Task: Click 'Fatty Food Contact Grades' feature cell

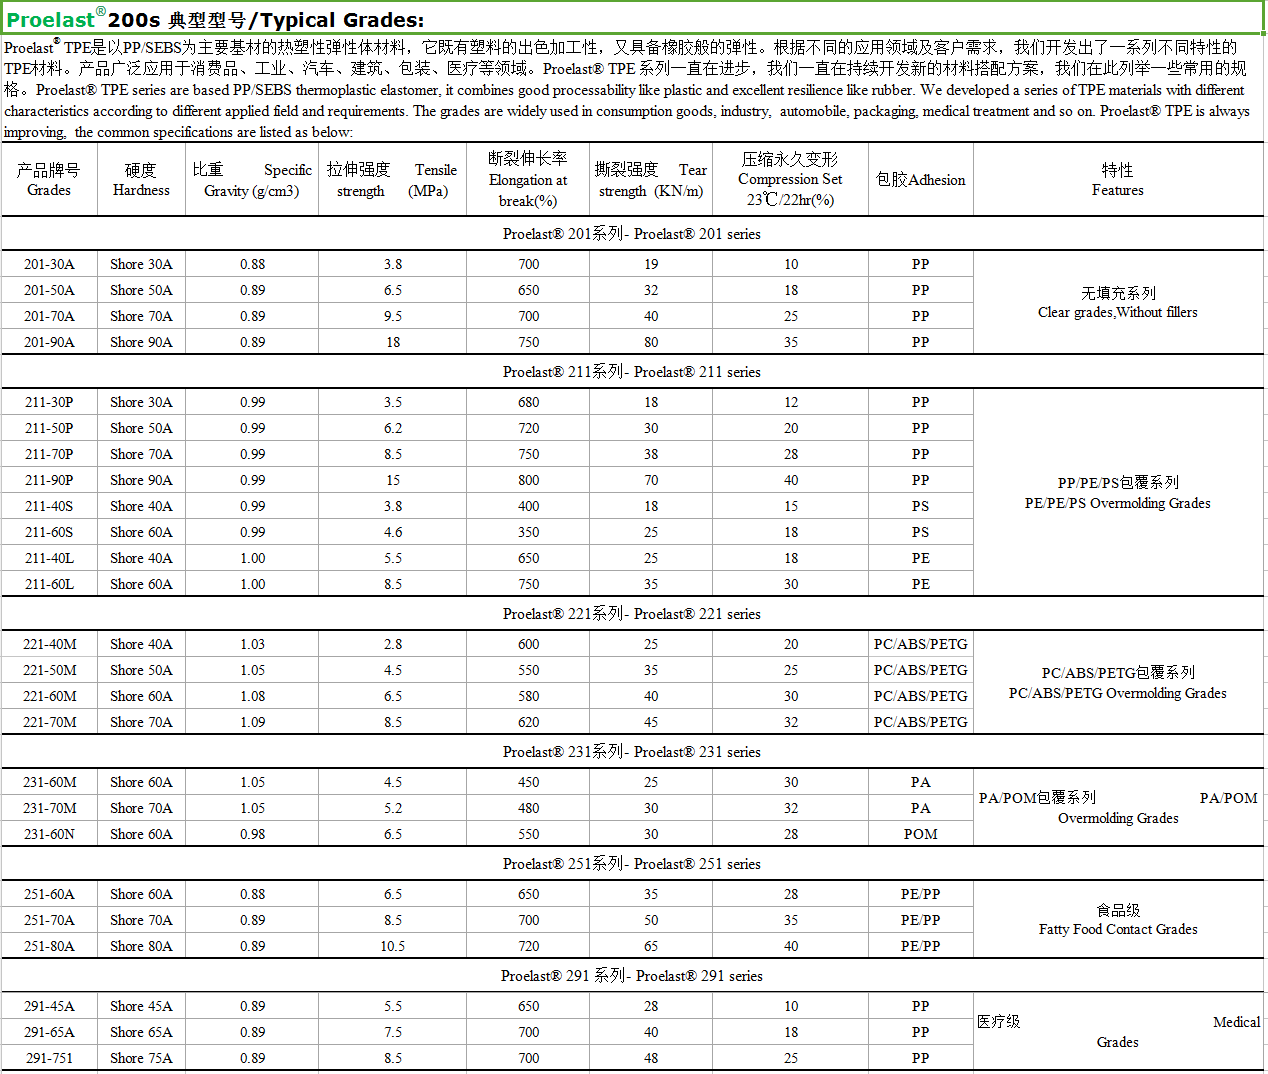Action: coord(1118,920)
